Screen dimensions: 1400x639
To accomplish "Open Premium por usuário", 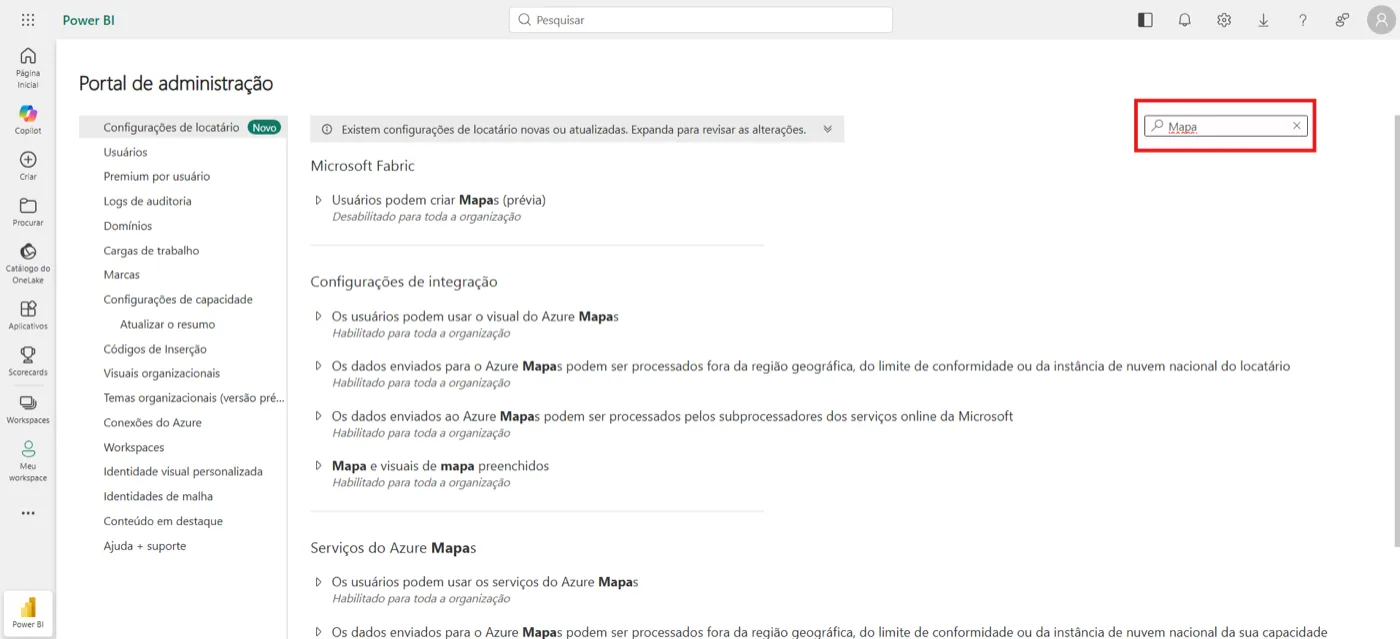I will coord(157,176).
